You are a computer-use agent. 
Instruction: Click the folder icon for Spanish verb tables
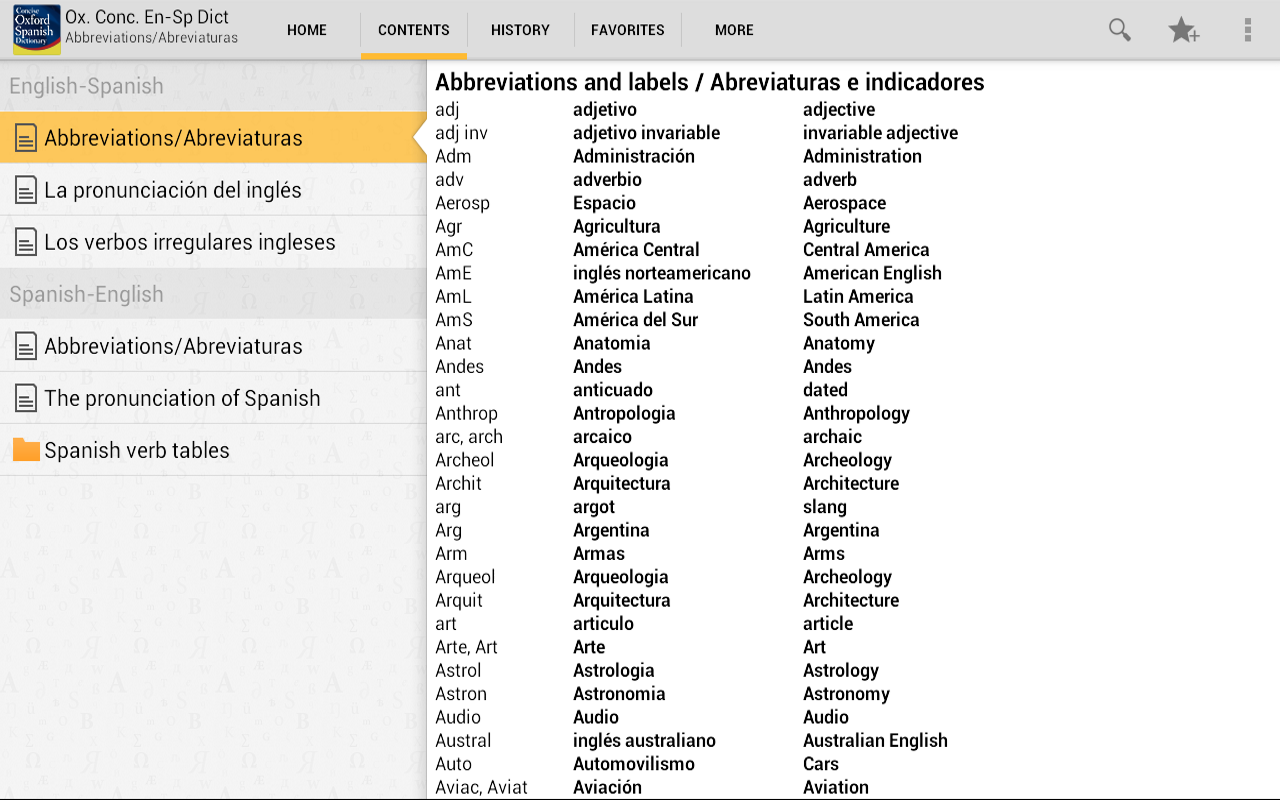click(x=26, y=450)
